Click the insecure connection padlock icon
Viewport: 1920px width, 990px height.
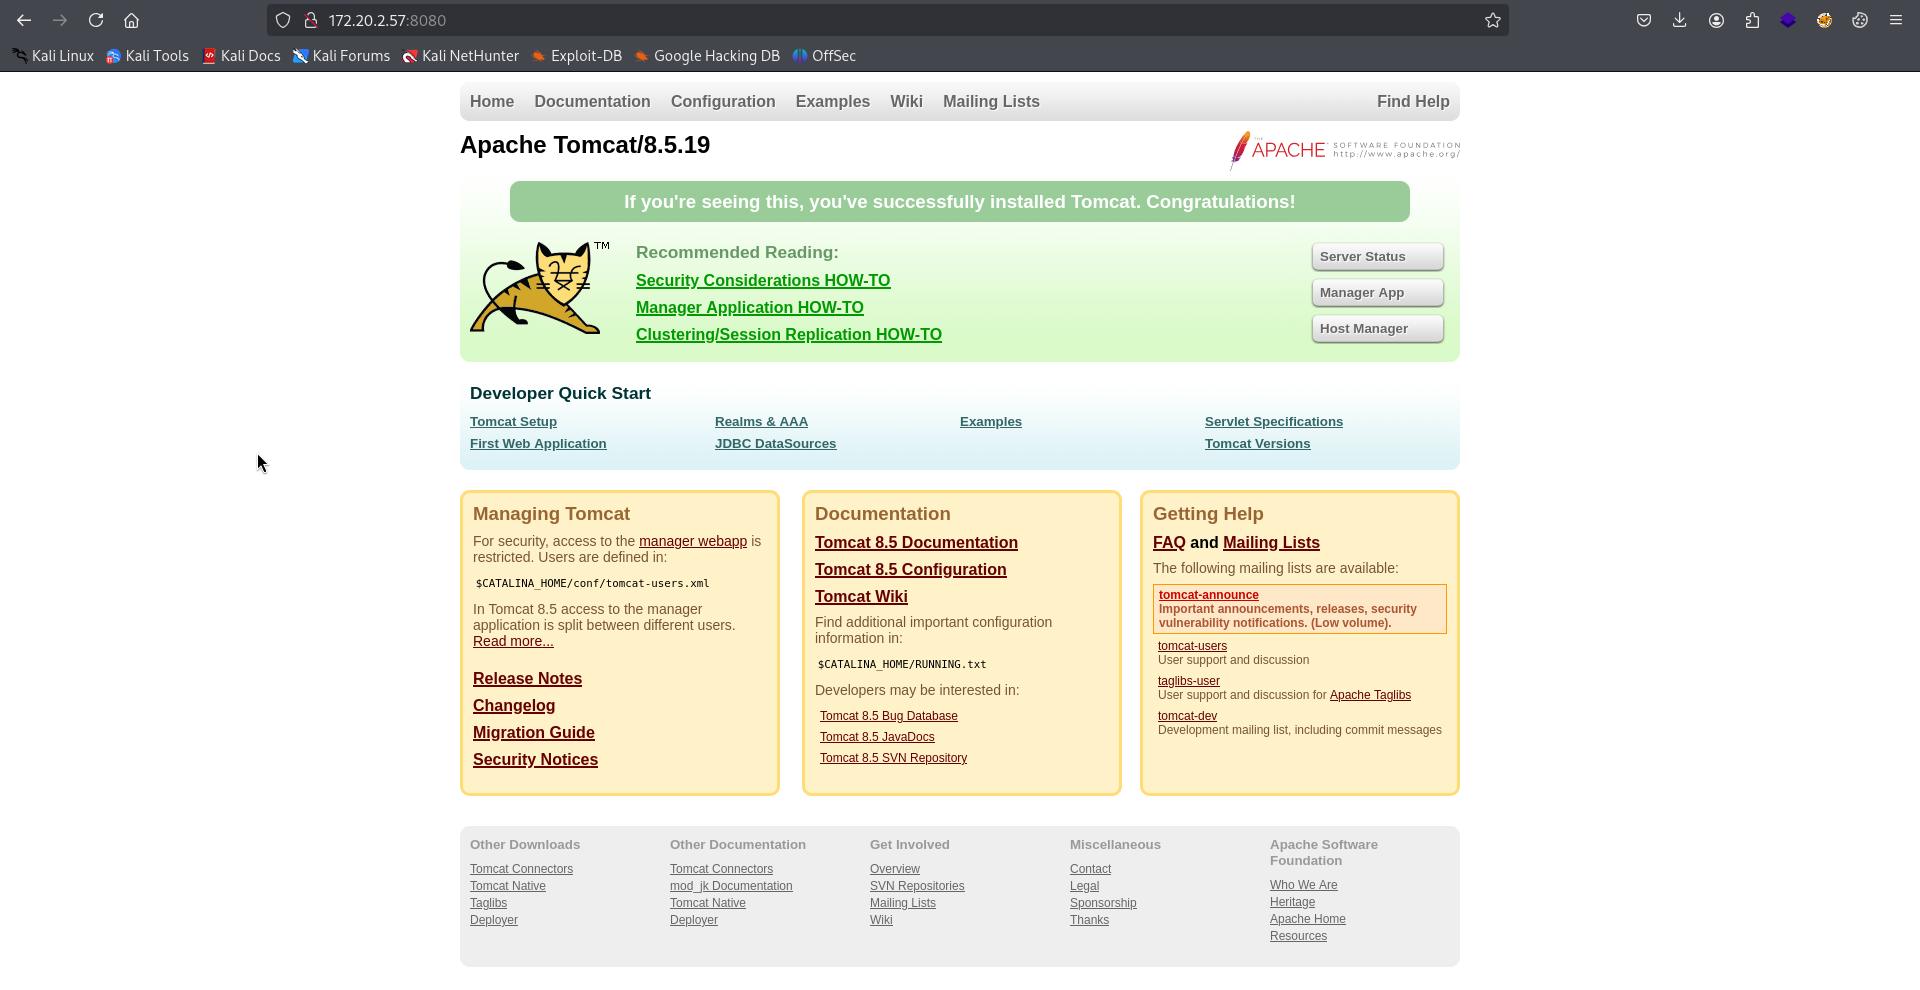(x=311, y=20)
